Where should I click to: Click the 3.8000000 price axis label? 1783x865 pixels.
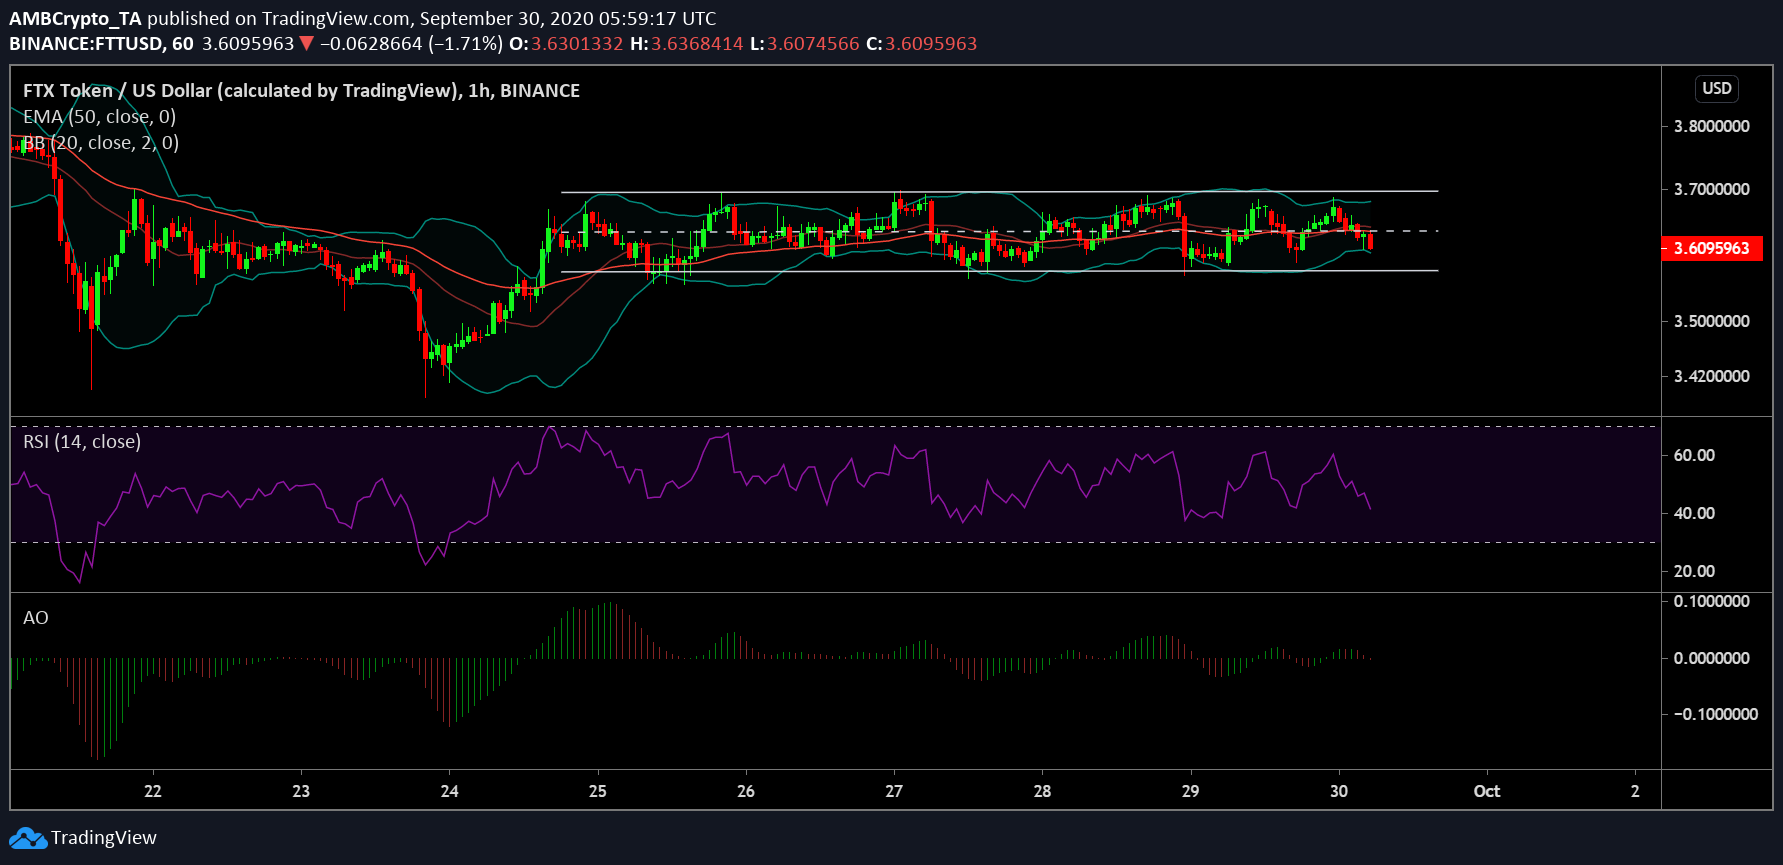tap(1711, 127)
